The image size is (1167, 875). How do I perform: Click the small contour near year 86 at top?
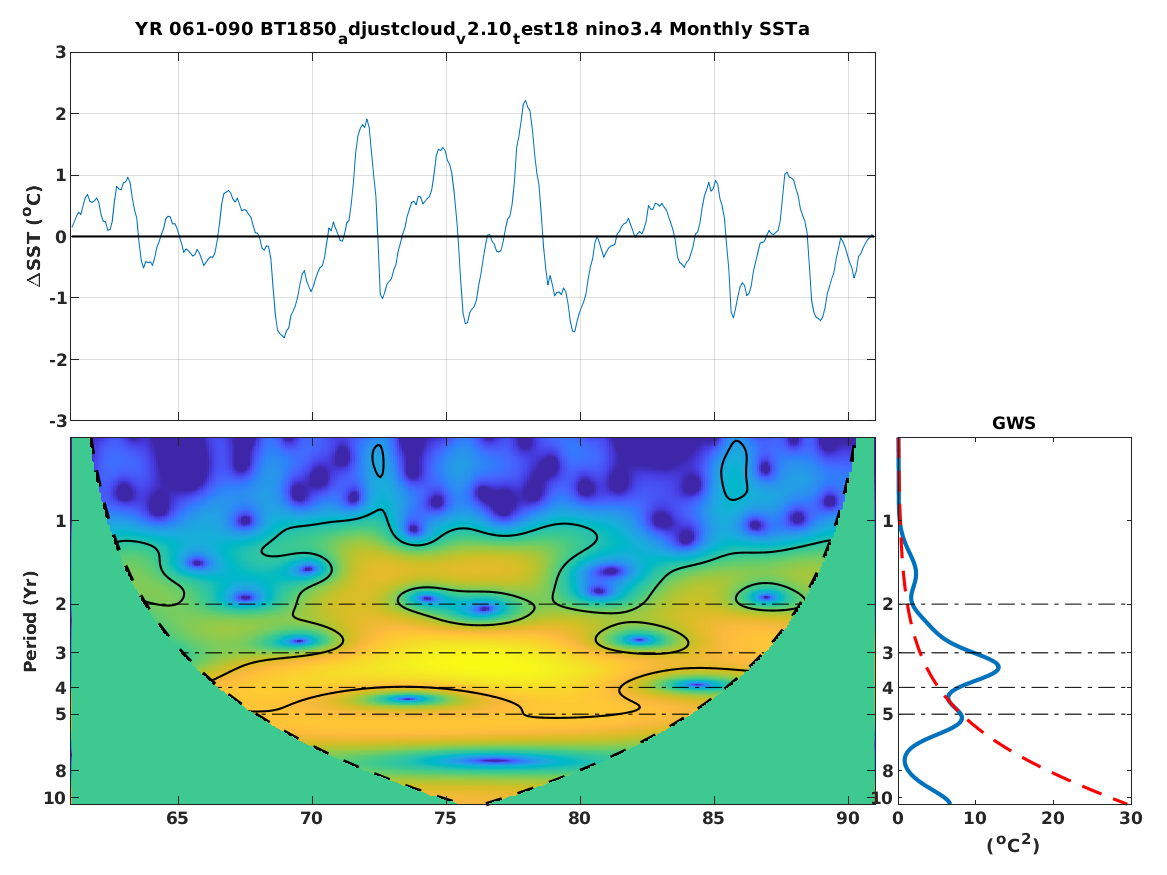coord(735,470)
